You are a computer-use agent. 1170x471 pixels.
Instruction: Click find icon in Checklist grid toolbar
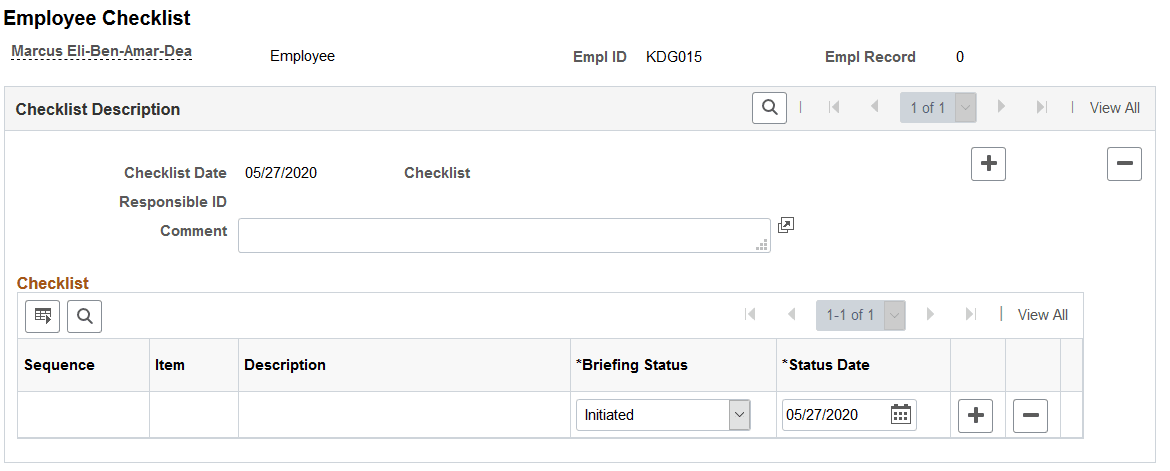pyautogui.click(x=84, y=316)
